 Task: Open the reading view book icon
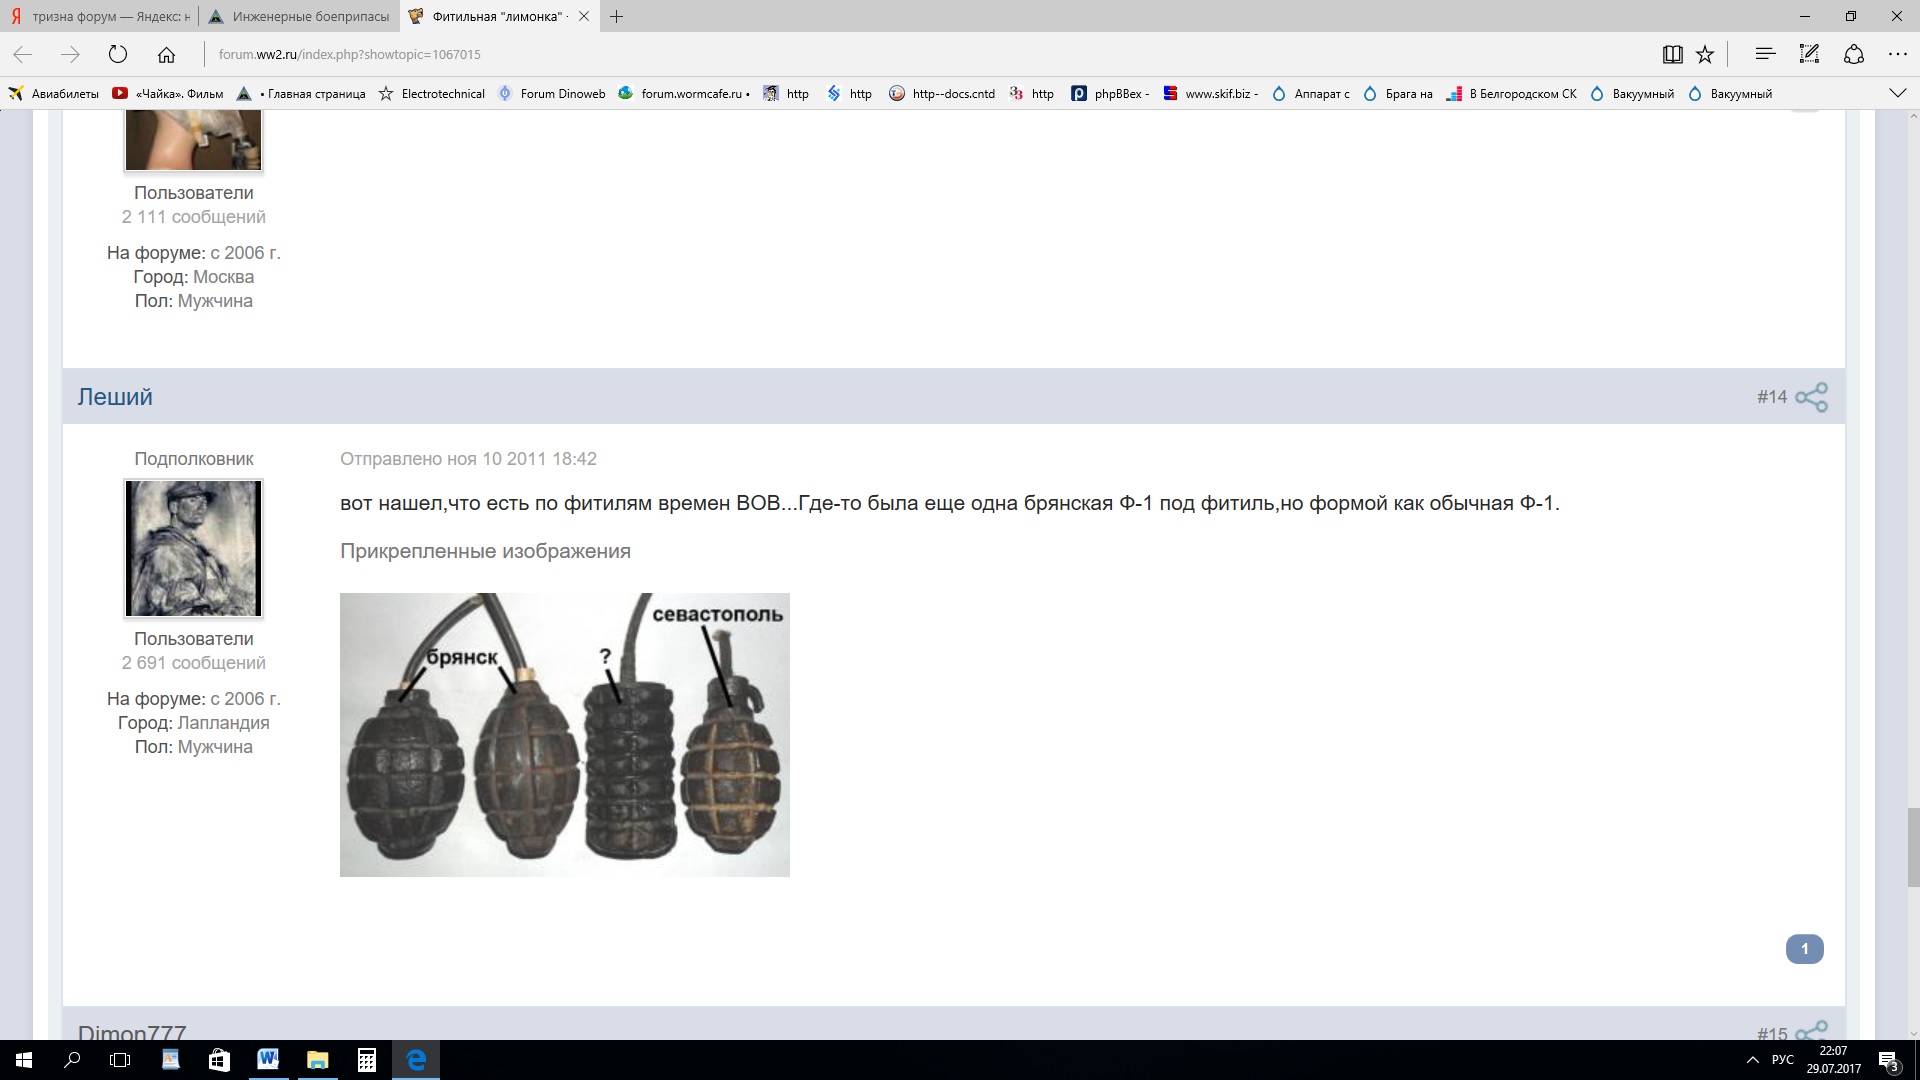pyautogui.click(x=1672, y=55)
